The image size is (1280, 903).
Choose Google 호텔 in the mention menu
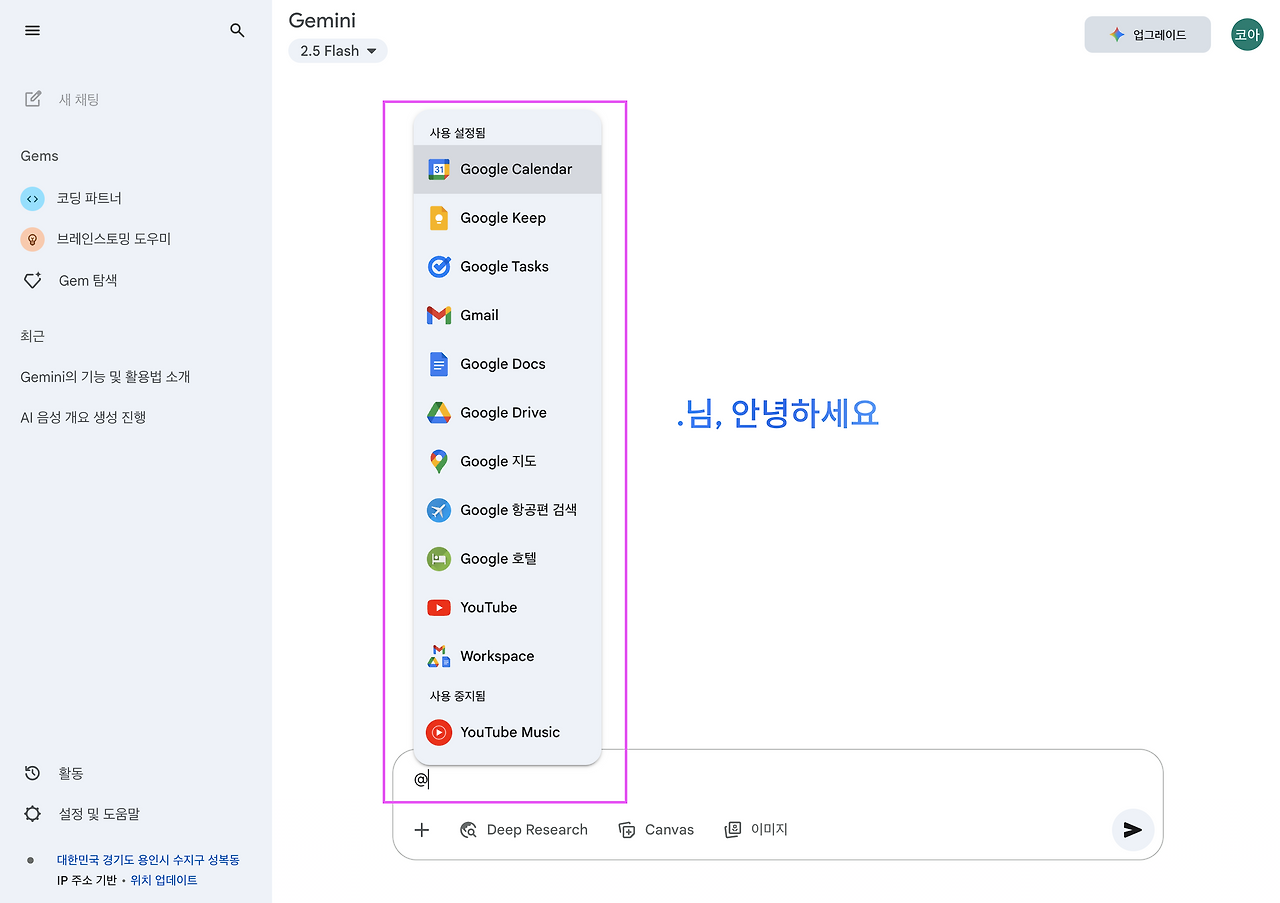(x=507, y=559)
